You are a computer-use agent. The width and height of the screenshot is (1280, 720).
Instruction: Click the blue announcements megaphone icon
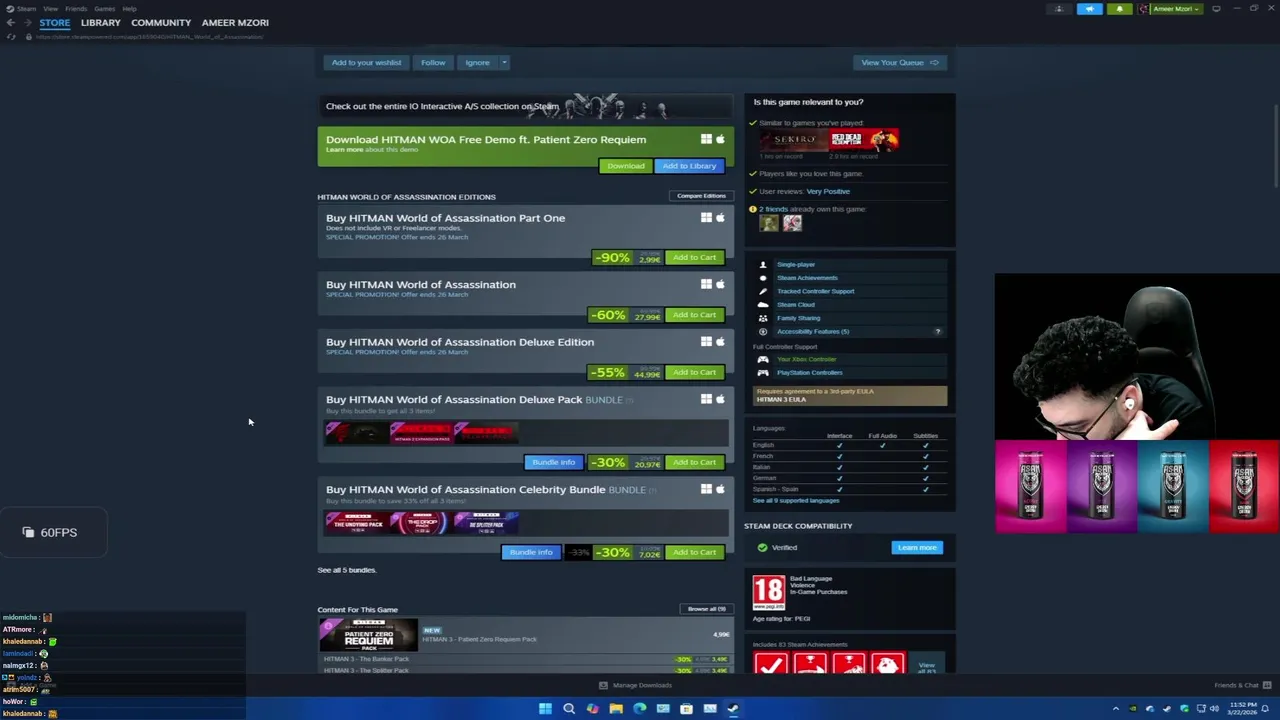coord(1090,9)
